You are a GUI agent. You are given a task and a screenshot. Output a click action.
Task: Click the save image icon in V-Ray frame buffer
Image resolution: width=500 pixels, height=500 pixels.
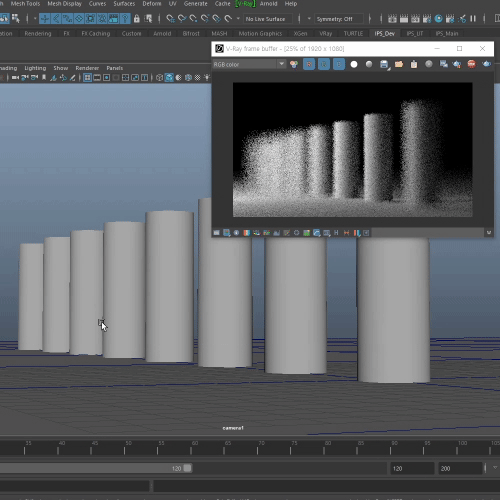[384, 64]
